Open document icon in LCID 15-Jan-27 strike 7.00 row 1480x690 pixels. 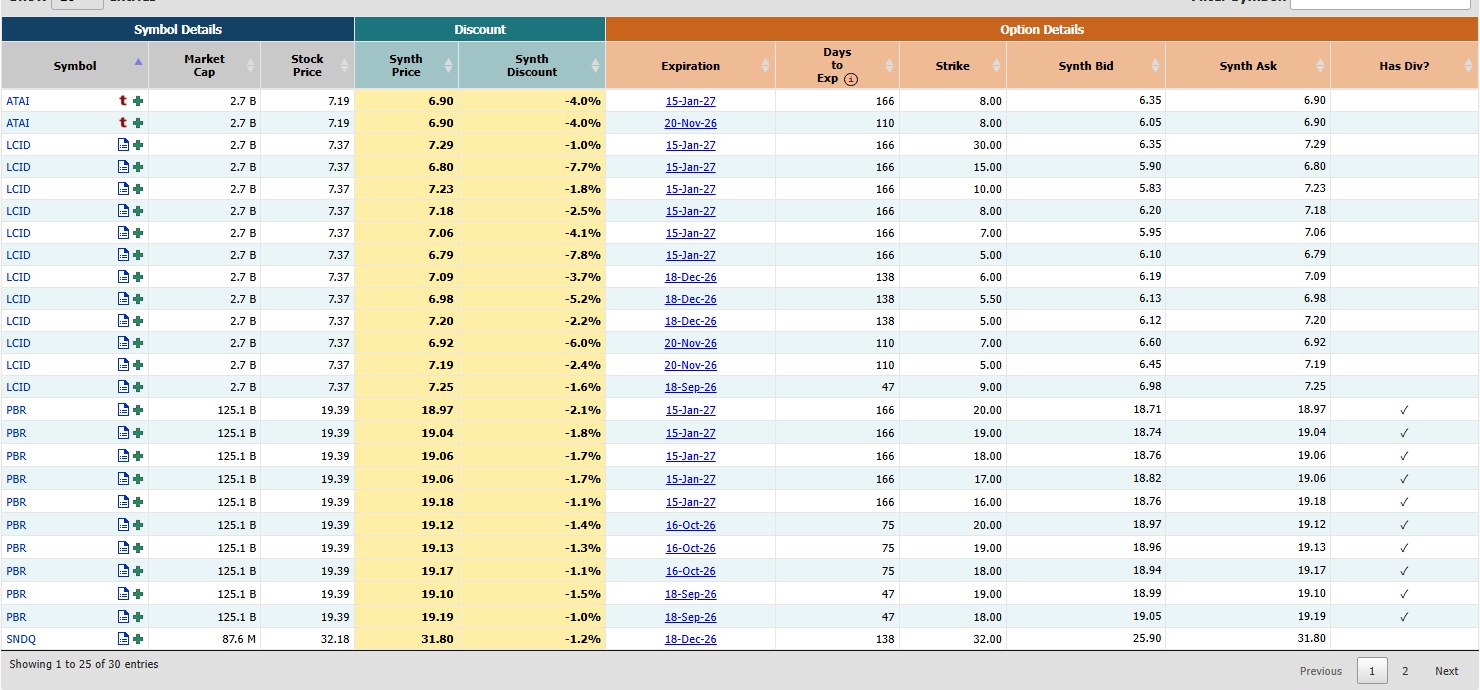click(123, 233)
